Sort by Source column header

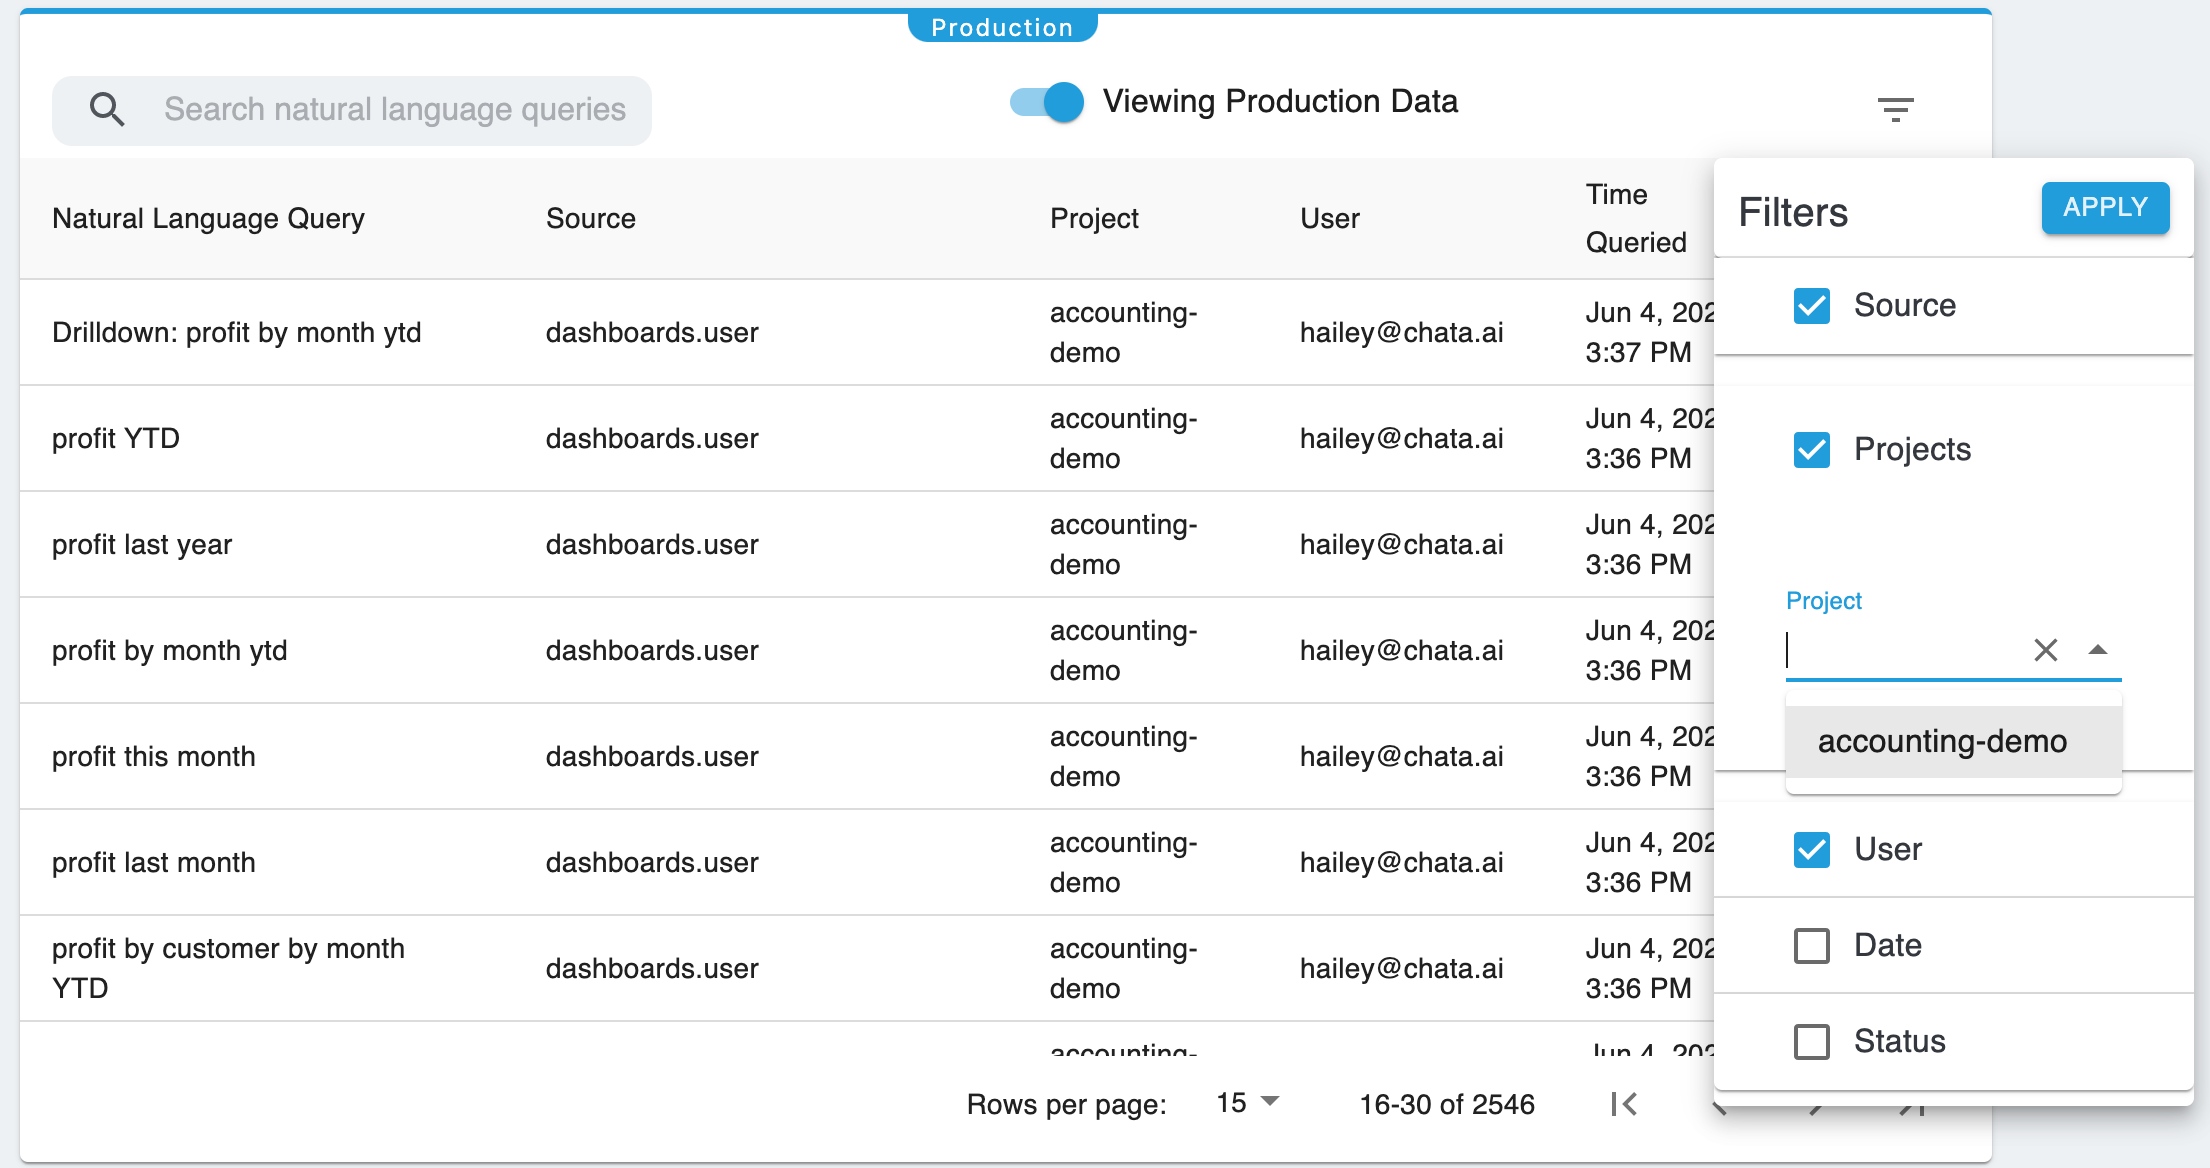tap(591, 219)
